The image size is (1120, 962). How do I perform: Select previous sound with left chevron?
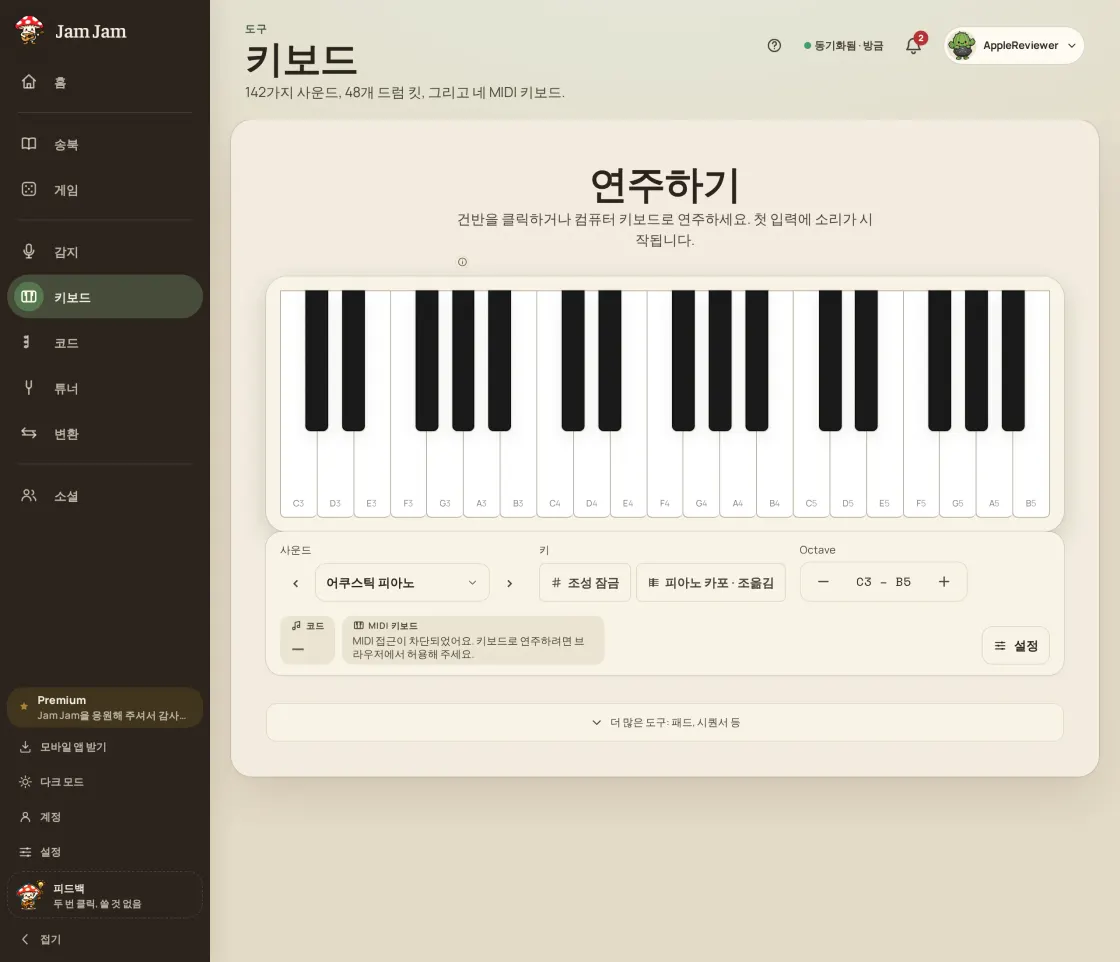pyautogui.click(x=296, y=583)
